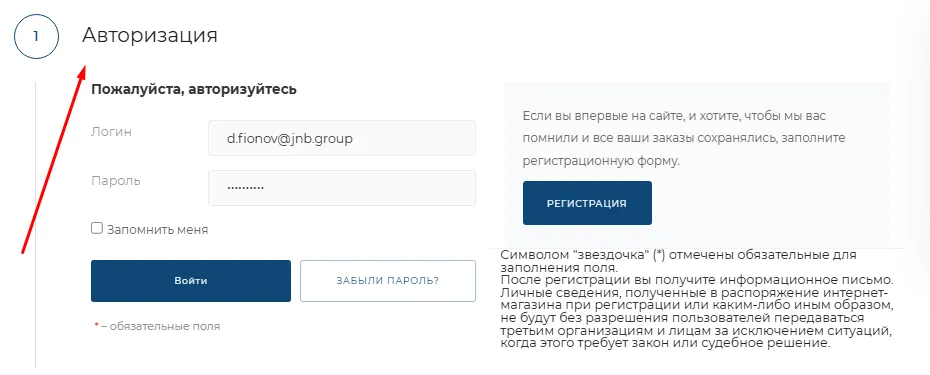This screenshot has height=375, width=930.
Task: Select the Пожалуйста, авторизуйтесь heading
Action: [193, 90]
